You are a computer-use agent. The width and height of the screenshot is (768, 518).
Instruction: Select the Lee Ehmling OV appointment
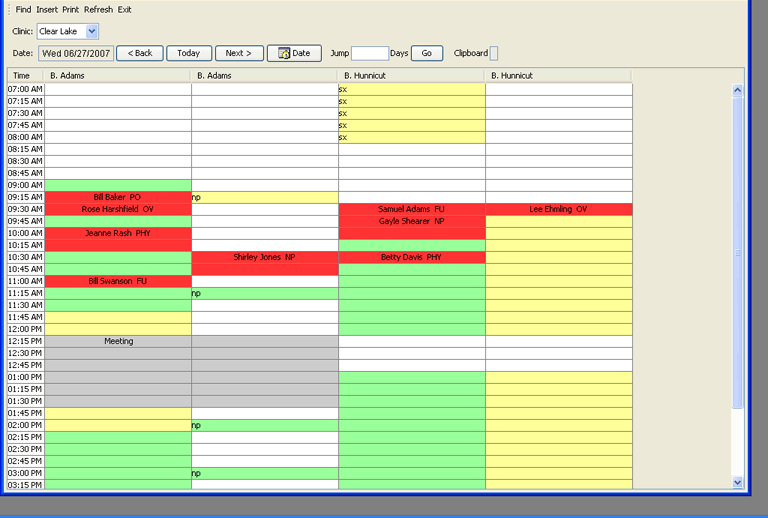tap(558, 209)
